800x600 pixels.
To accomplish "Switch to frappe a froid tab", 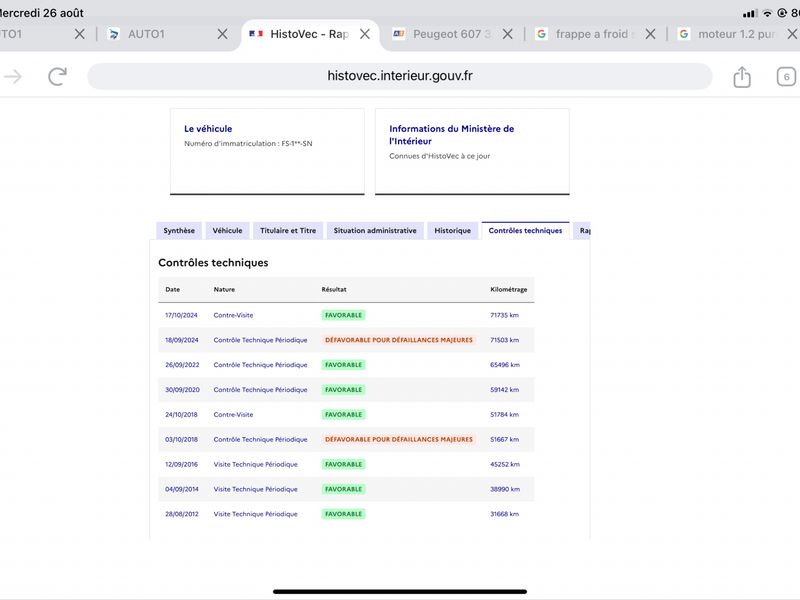I will (594, 34).
